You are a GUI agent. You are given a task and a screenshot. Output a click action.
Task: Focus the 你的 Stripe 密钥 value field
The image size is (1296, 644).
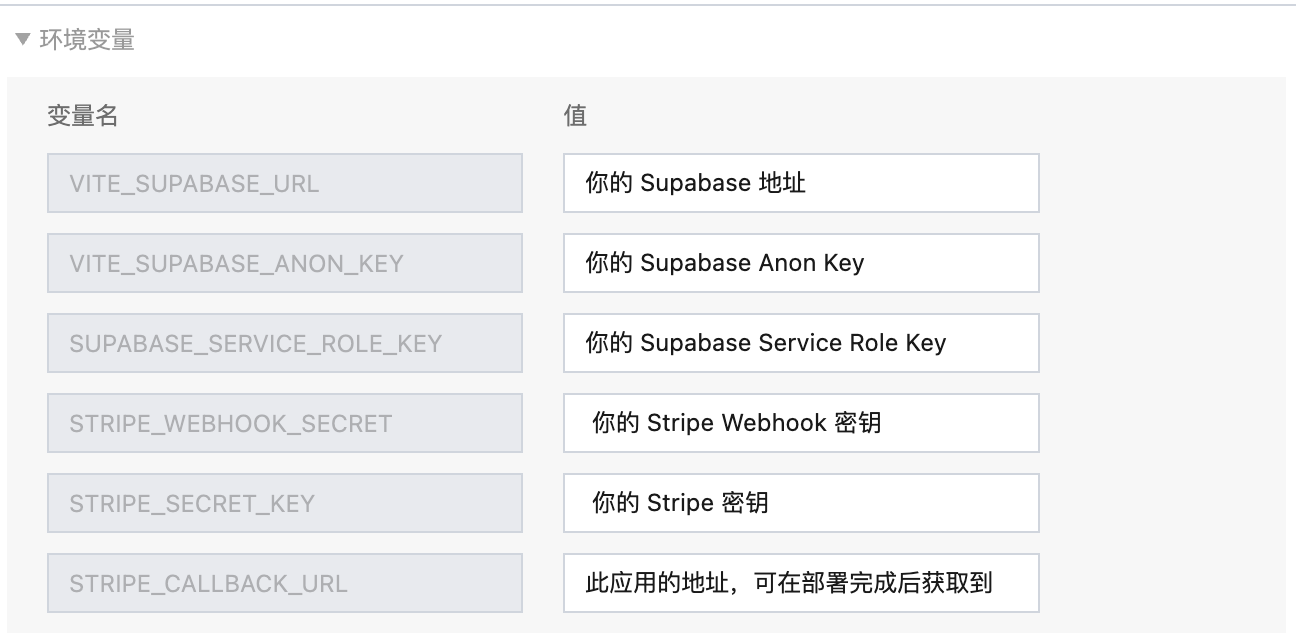(x=801, y=503)
